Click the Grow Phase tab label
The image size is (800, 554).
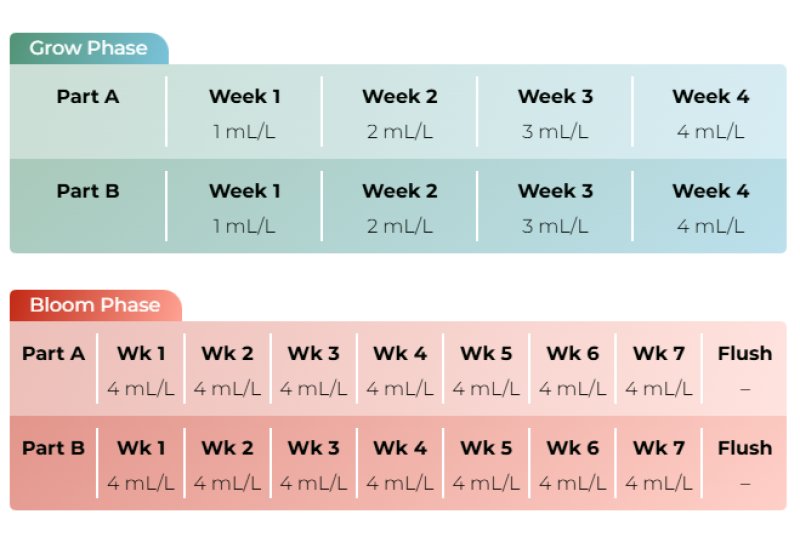click(x=88, y=48)
